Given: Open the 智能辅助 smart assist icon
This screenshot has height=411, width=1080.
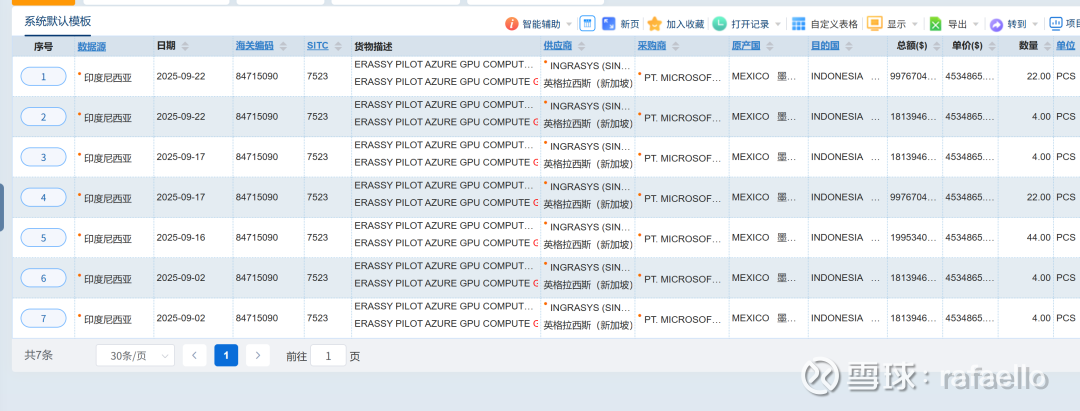Looking at the screenshot, I should click(x=512, y=24).
